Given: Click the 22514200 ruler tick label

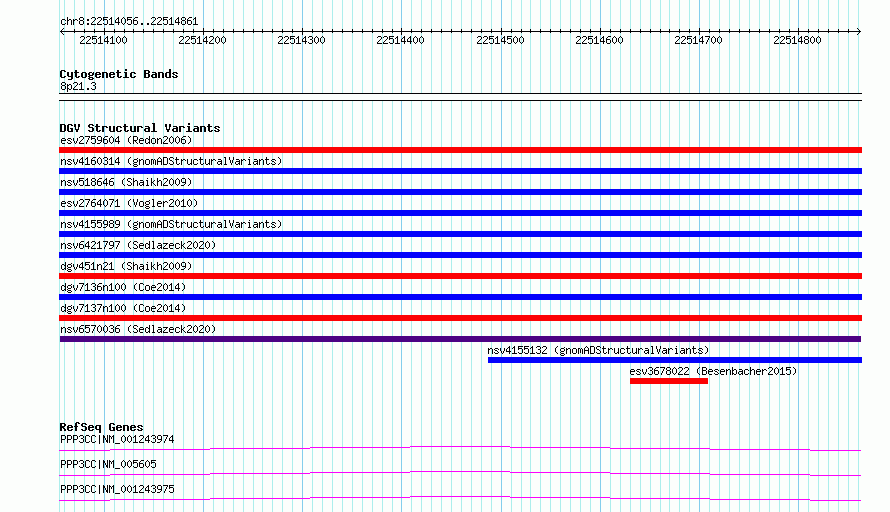Looking at the screenshot, I should [202, 40].
